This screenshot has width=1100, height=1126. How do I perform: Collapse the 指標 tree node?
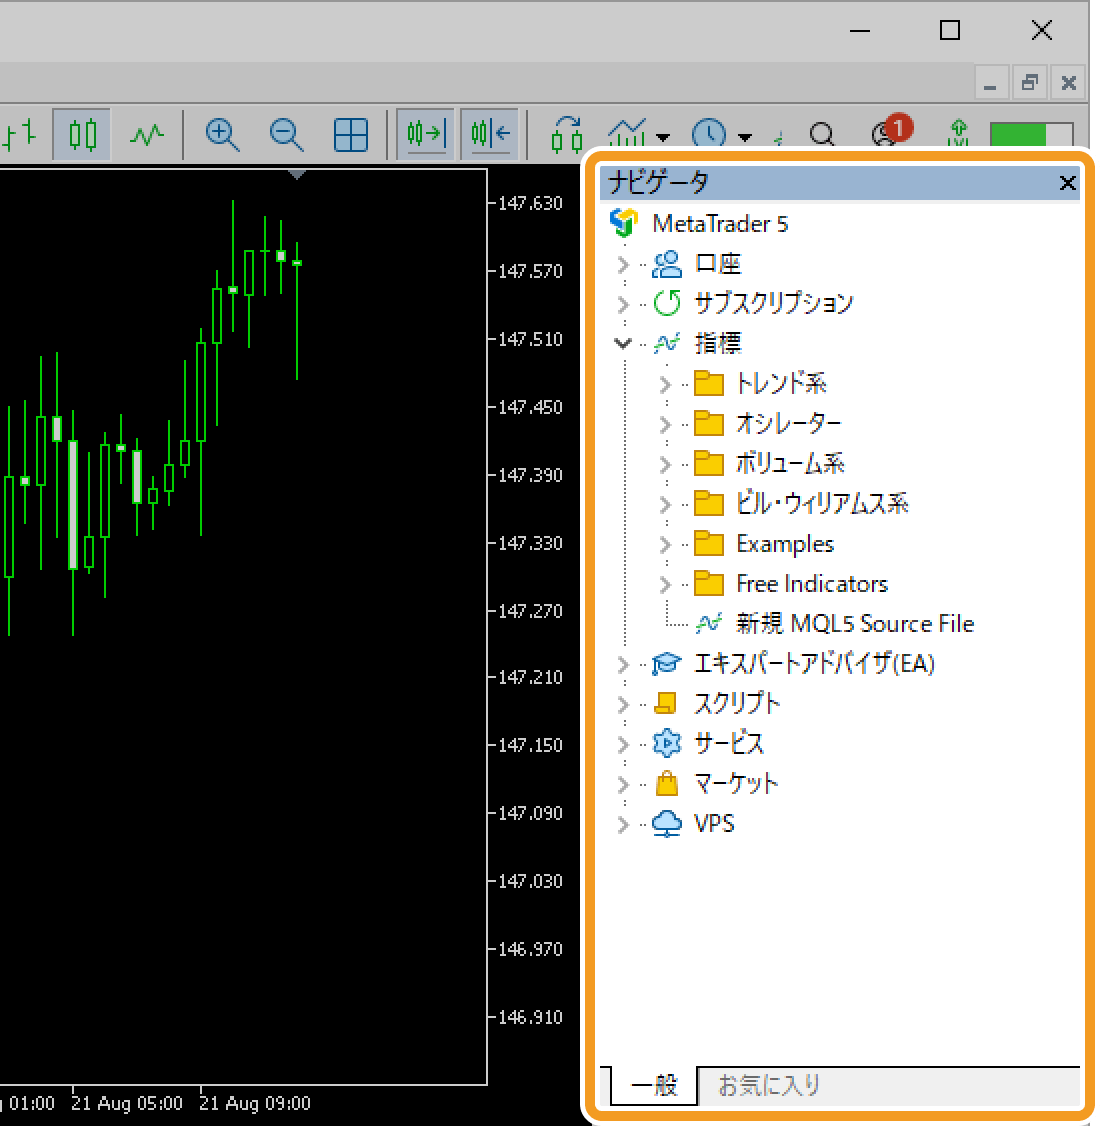click(623, 343)
